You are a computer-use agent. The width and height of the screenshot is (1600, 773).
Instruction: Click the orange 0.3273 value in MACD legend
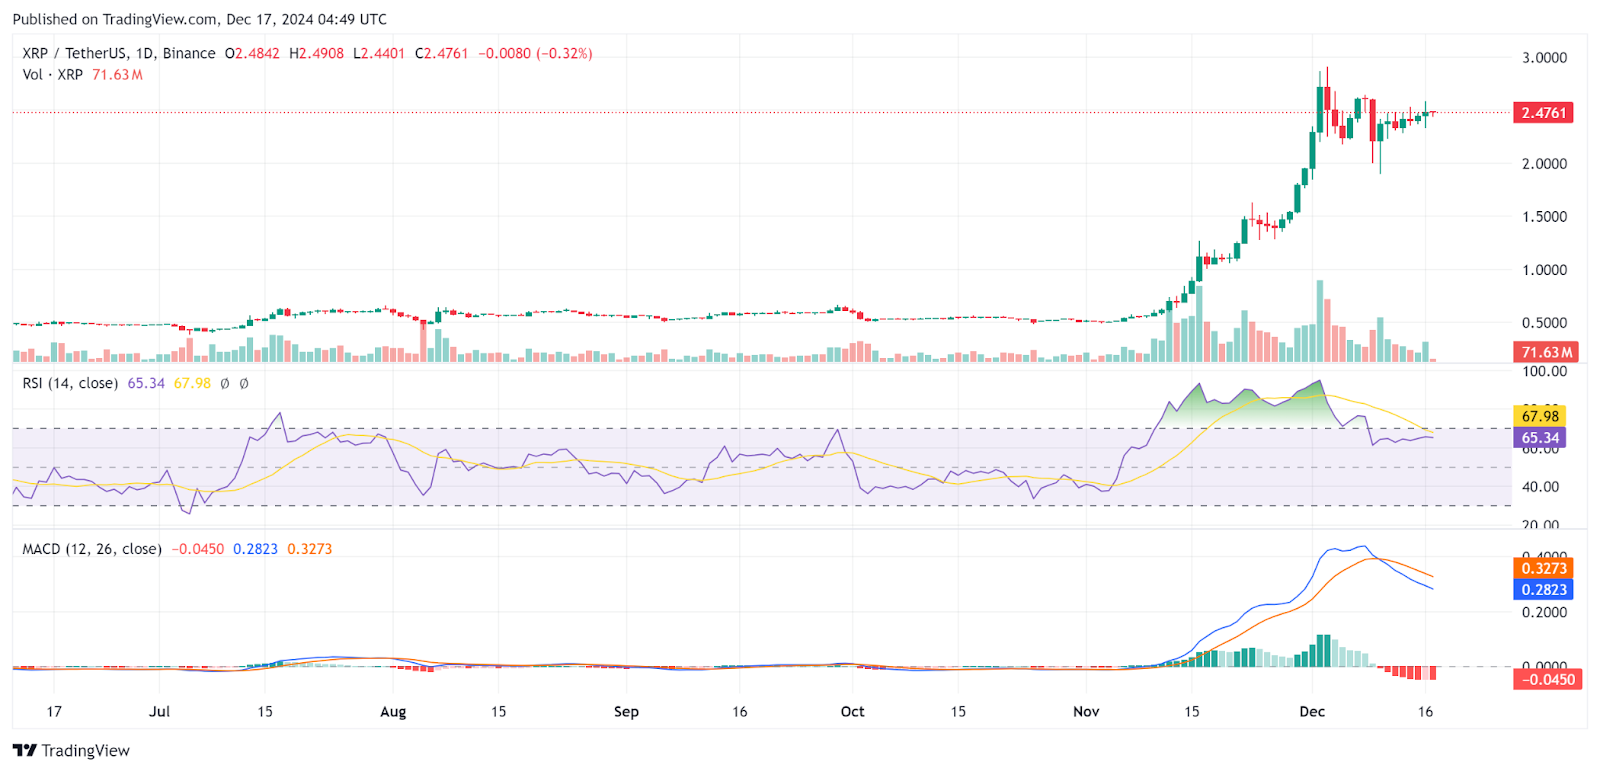(x=310, y=549)
